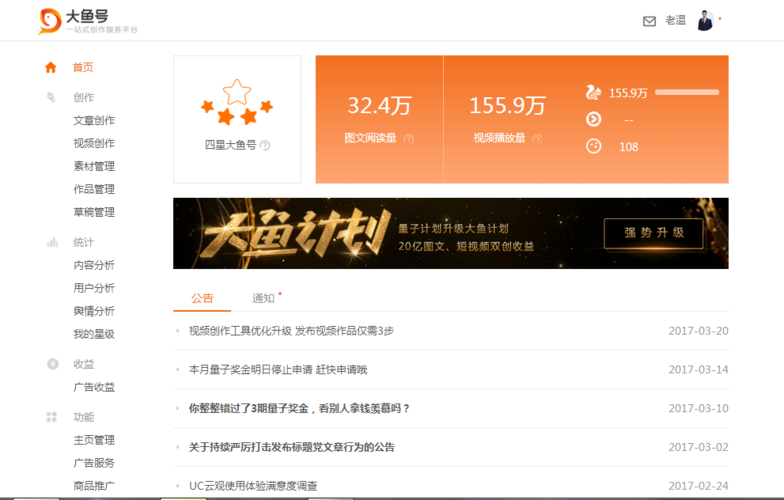This screenshot has height=500, width=784.
Task: Open 素材管理
Action: tap(94, 166)
